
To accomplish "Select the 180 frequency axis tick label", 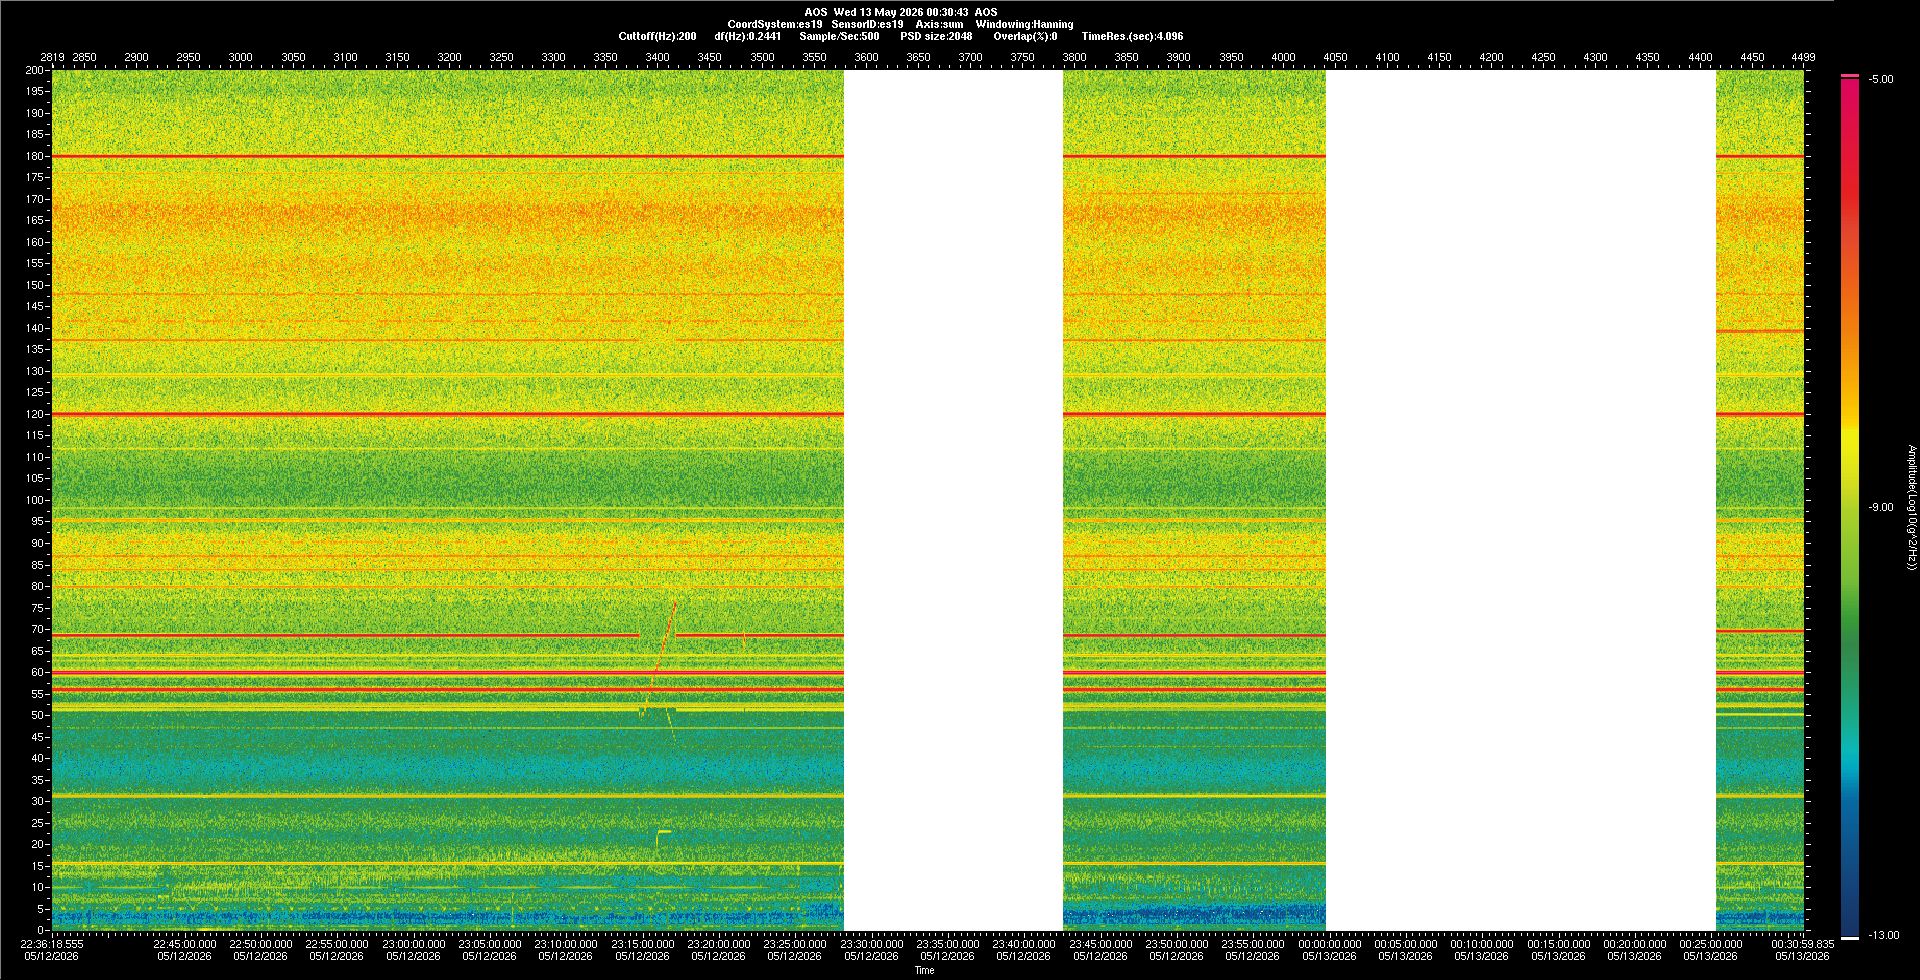I will click(35, 156).
